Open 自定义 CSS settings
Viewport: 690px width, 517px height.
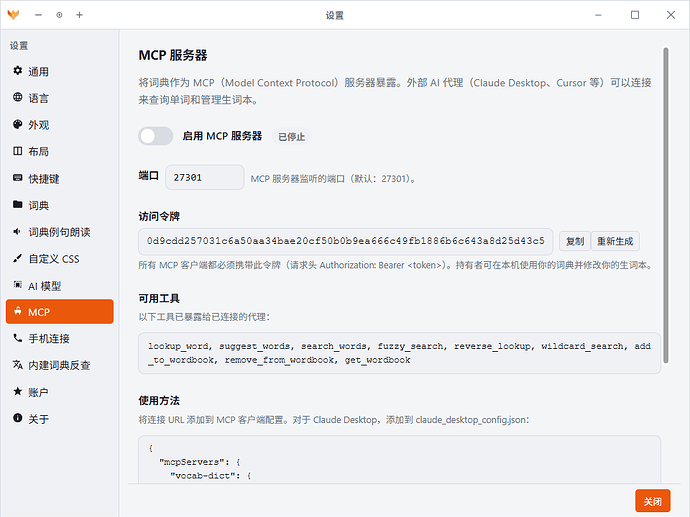click(59, 259)
